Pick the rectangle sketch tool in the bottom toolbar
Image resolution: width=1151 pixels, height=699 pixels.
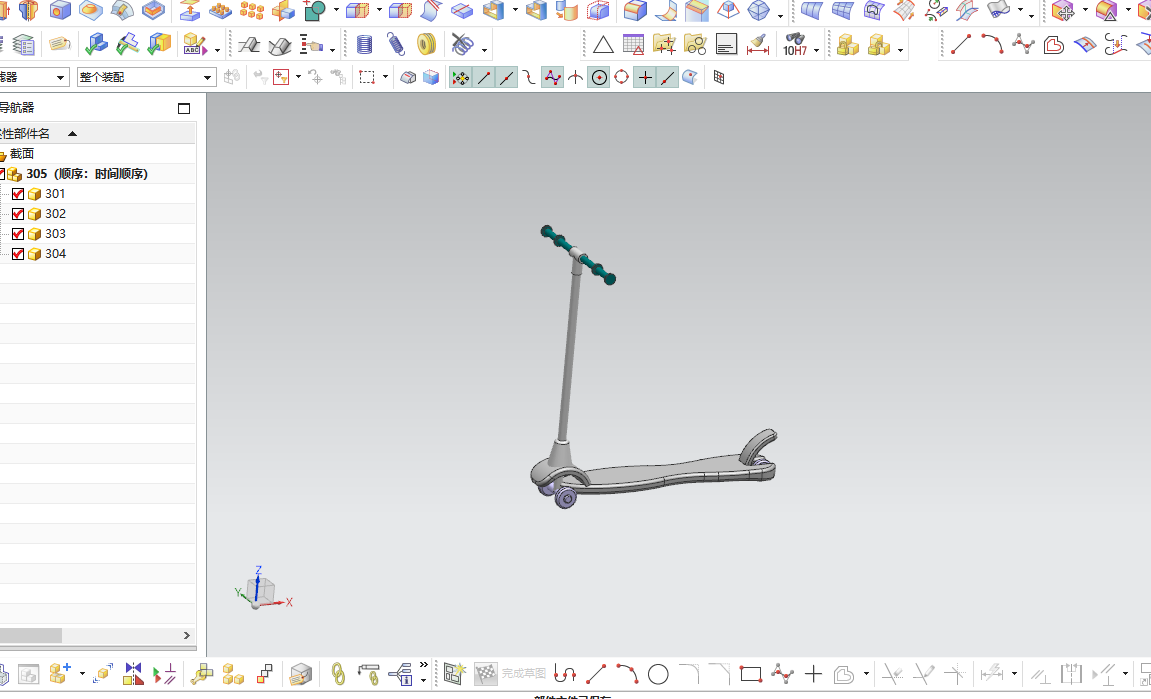click(x=751, y=674)
